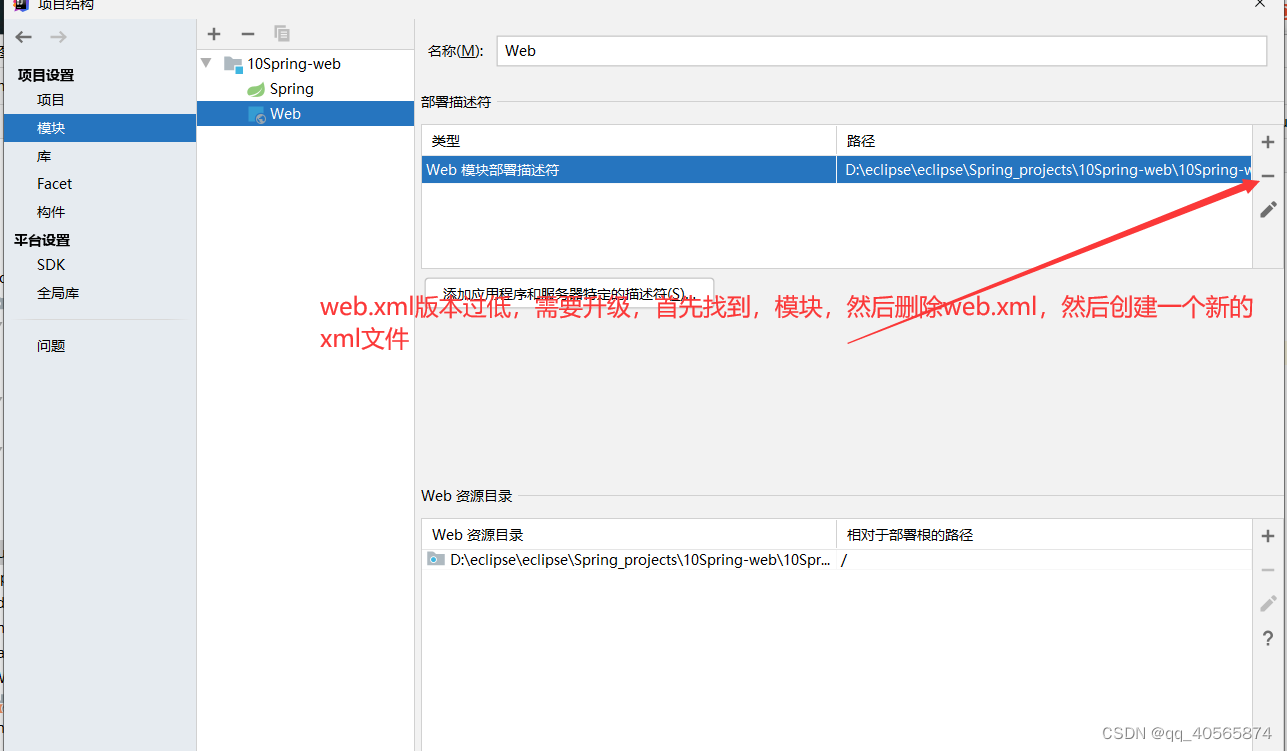The width and height of the screenshot is (1287, 751).
Task: Remove deployment descriptor with minus icon
Action: (x=1268, y=176)
